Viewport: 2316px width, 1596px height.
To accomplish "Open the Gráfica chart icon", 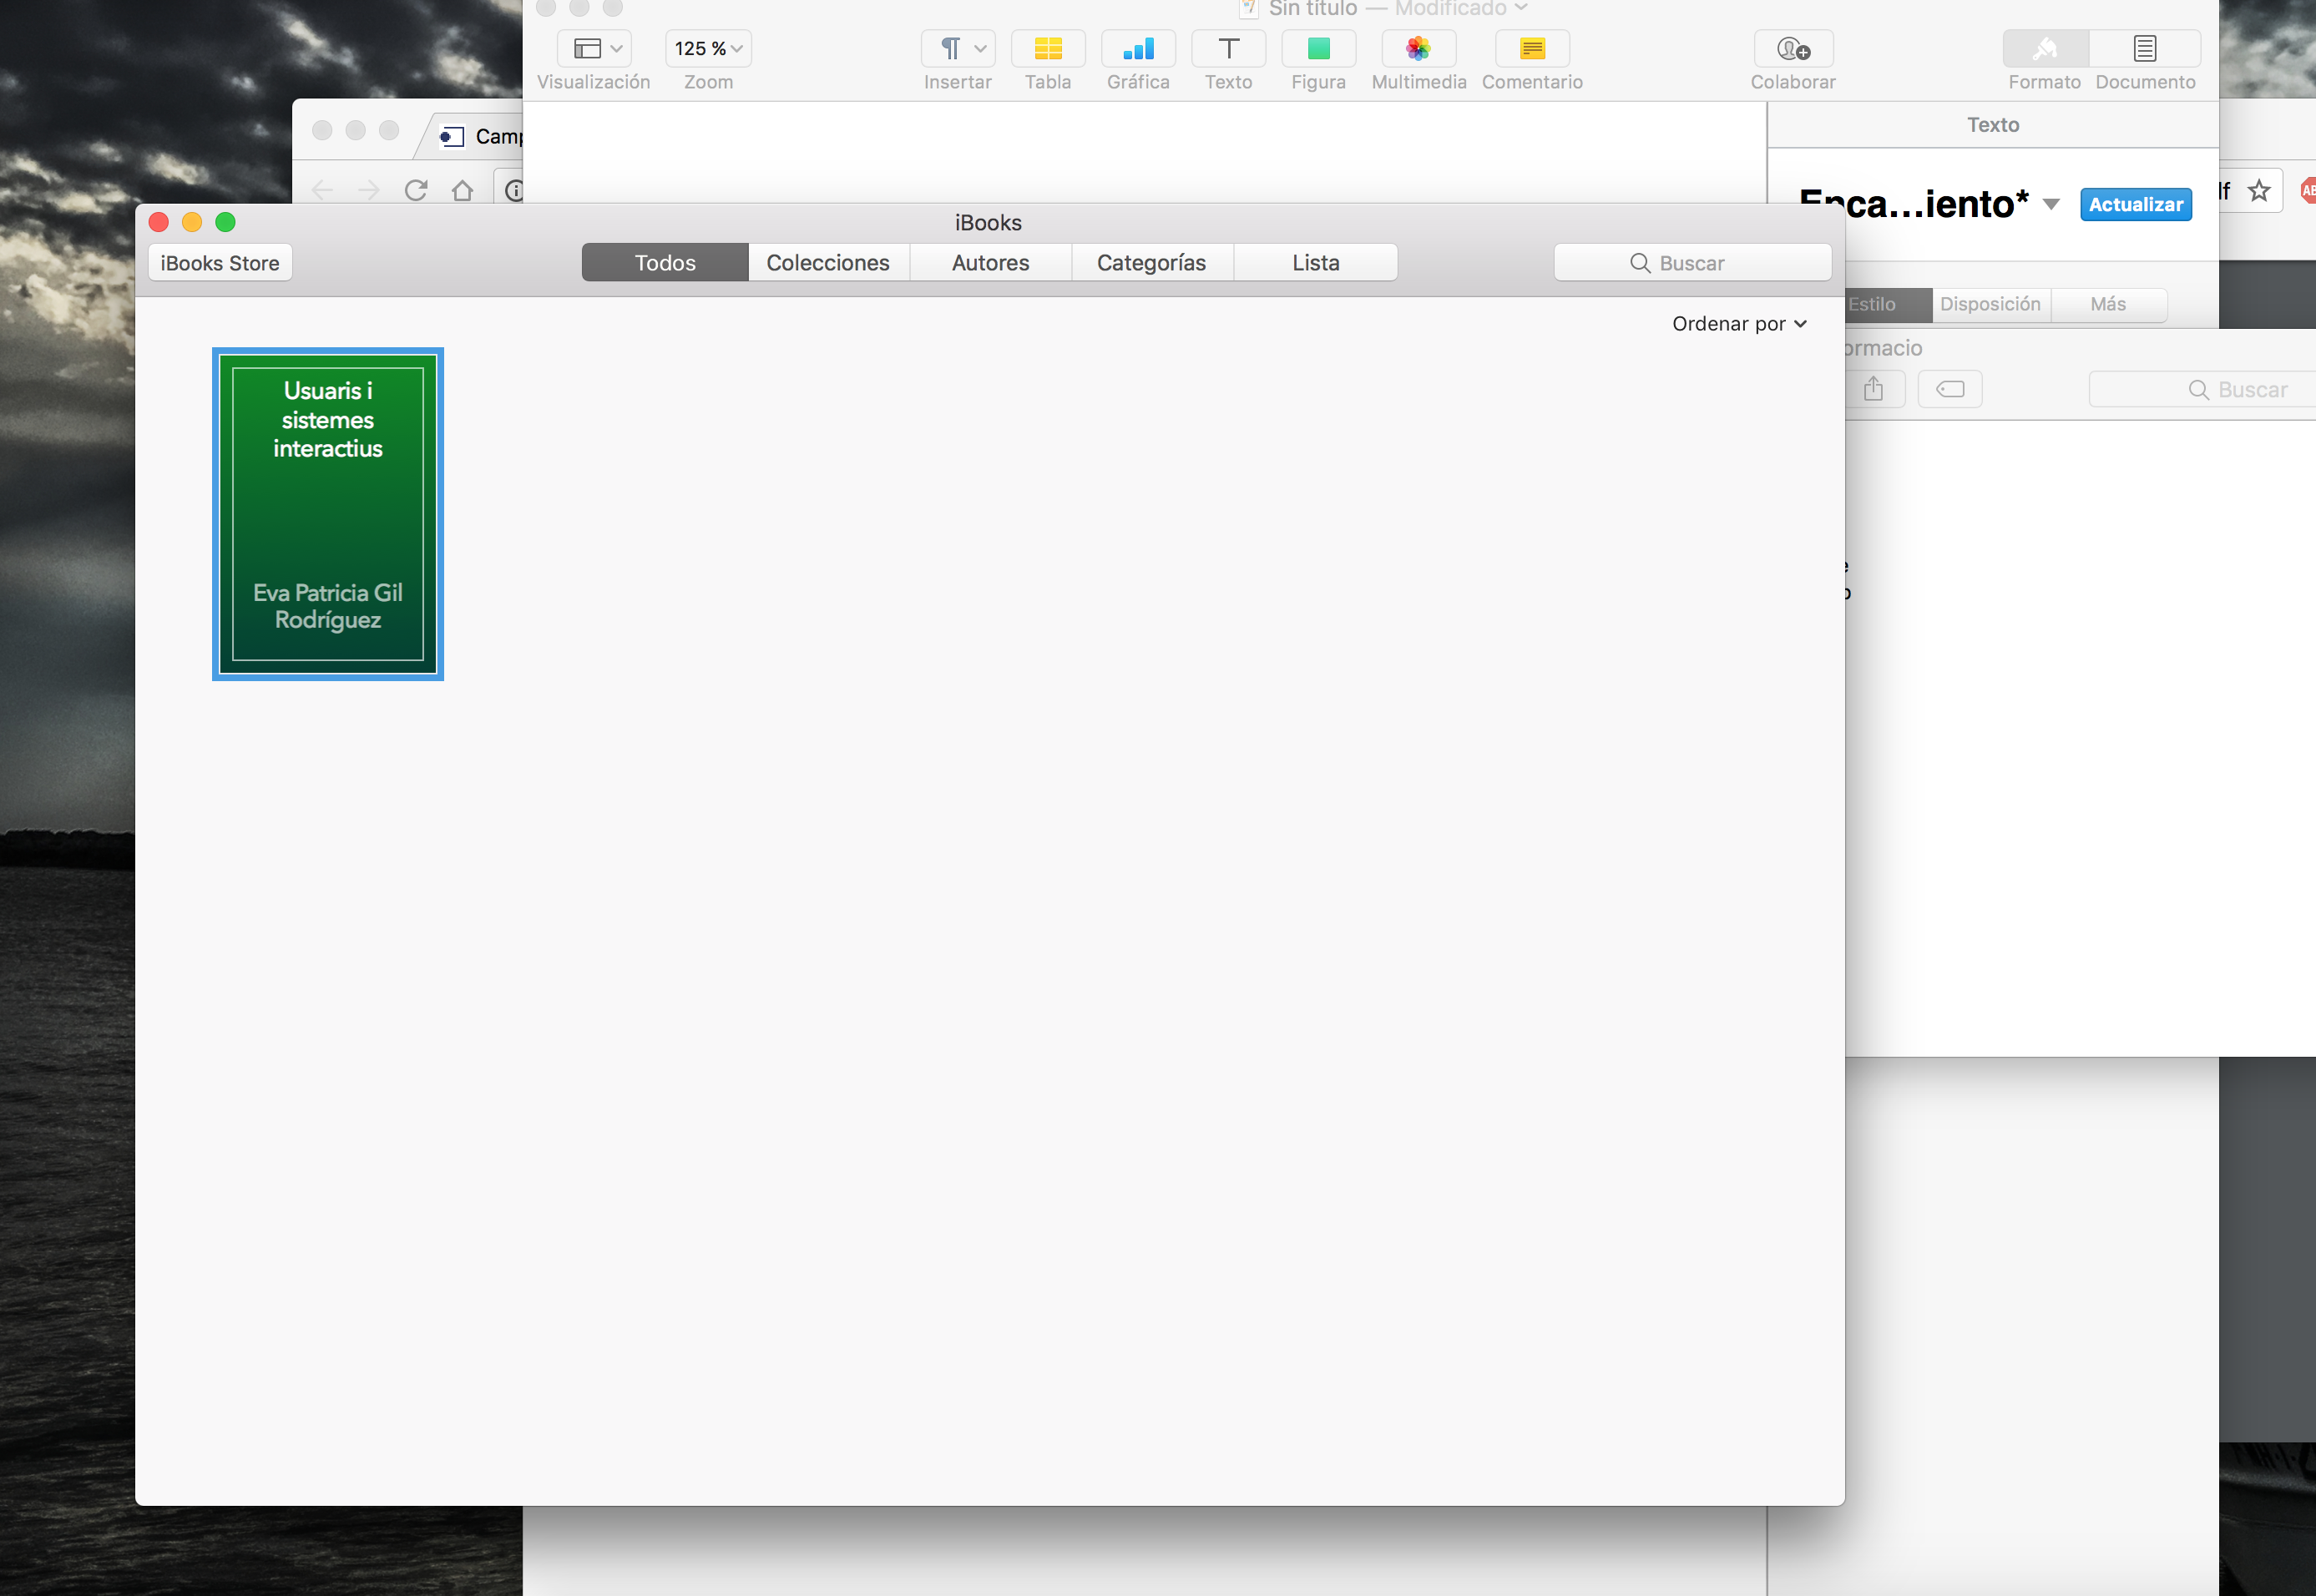I will pyautogui.click(x=1137, y=48).
